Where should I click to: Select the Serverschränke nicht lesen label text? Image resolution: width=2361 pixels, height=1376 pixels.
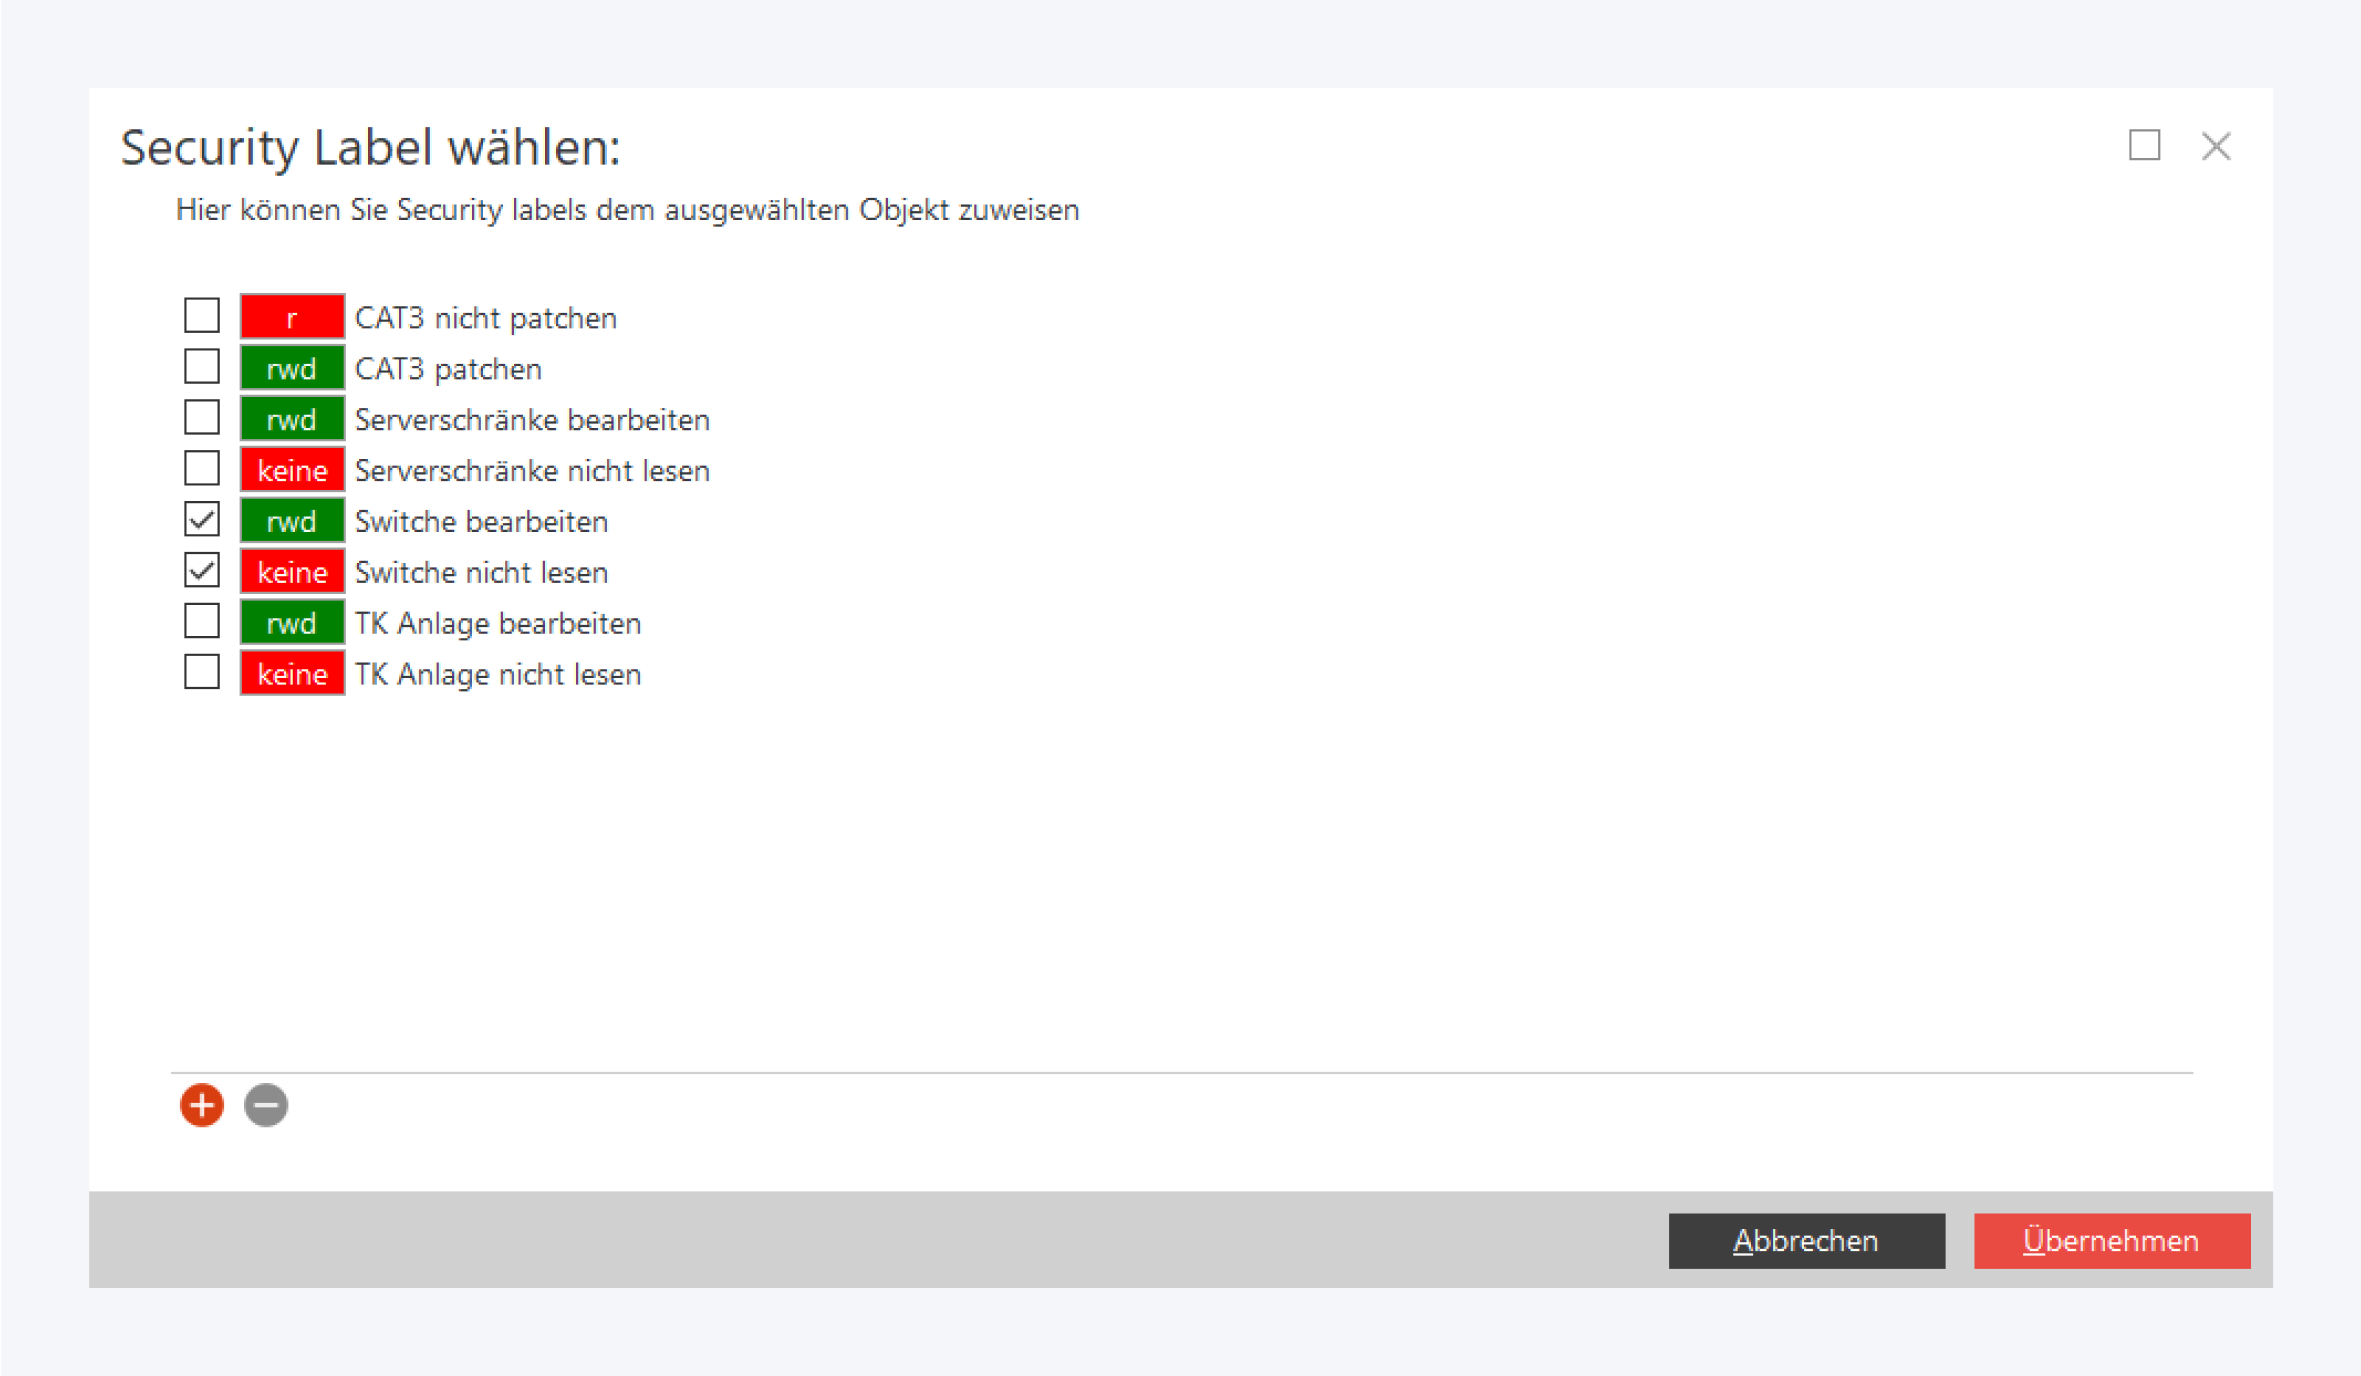click(x=531, y=470)
